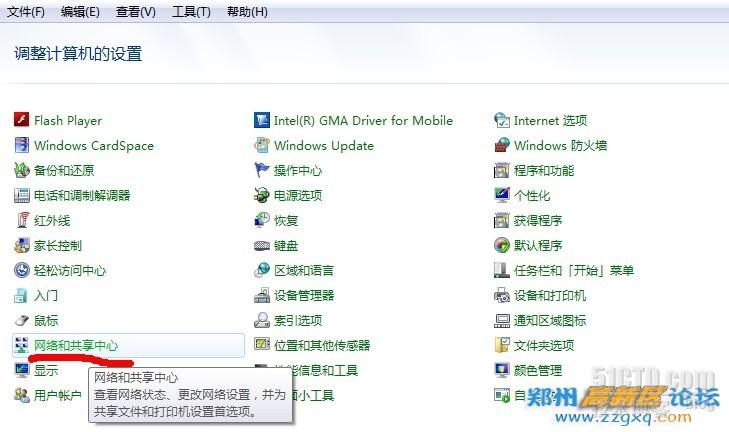Click the 备份和还原 icon
Screen dimensions: 729x432
[x=21, y=170]
